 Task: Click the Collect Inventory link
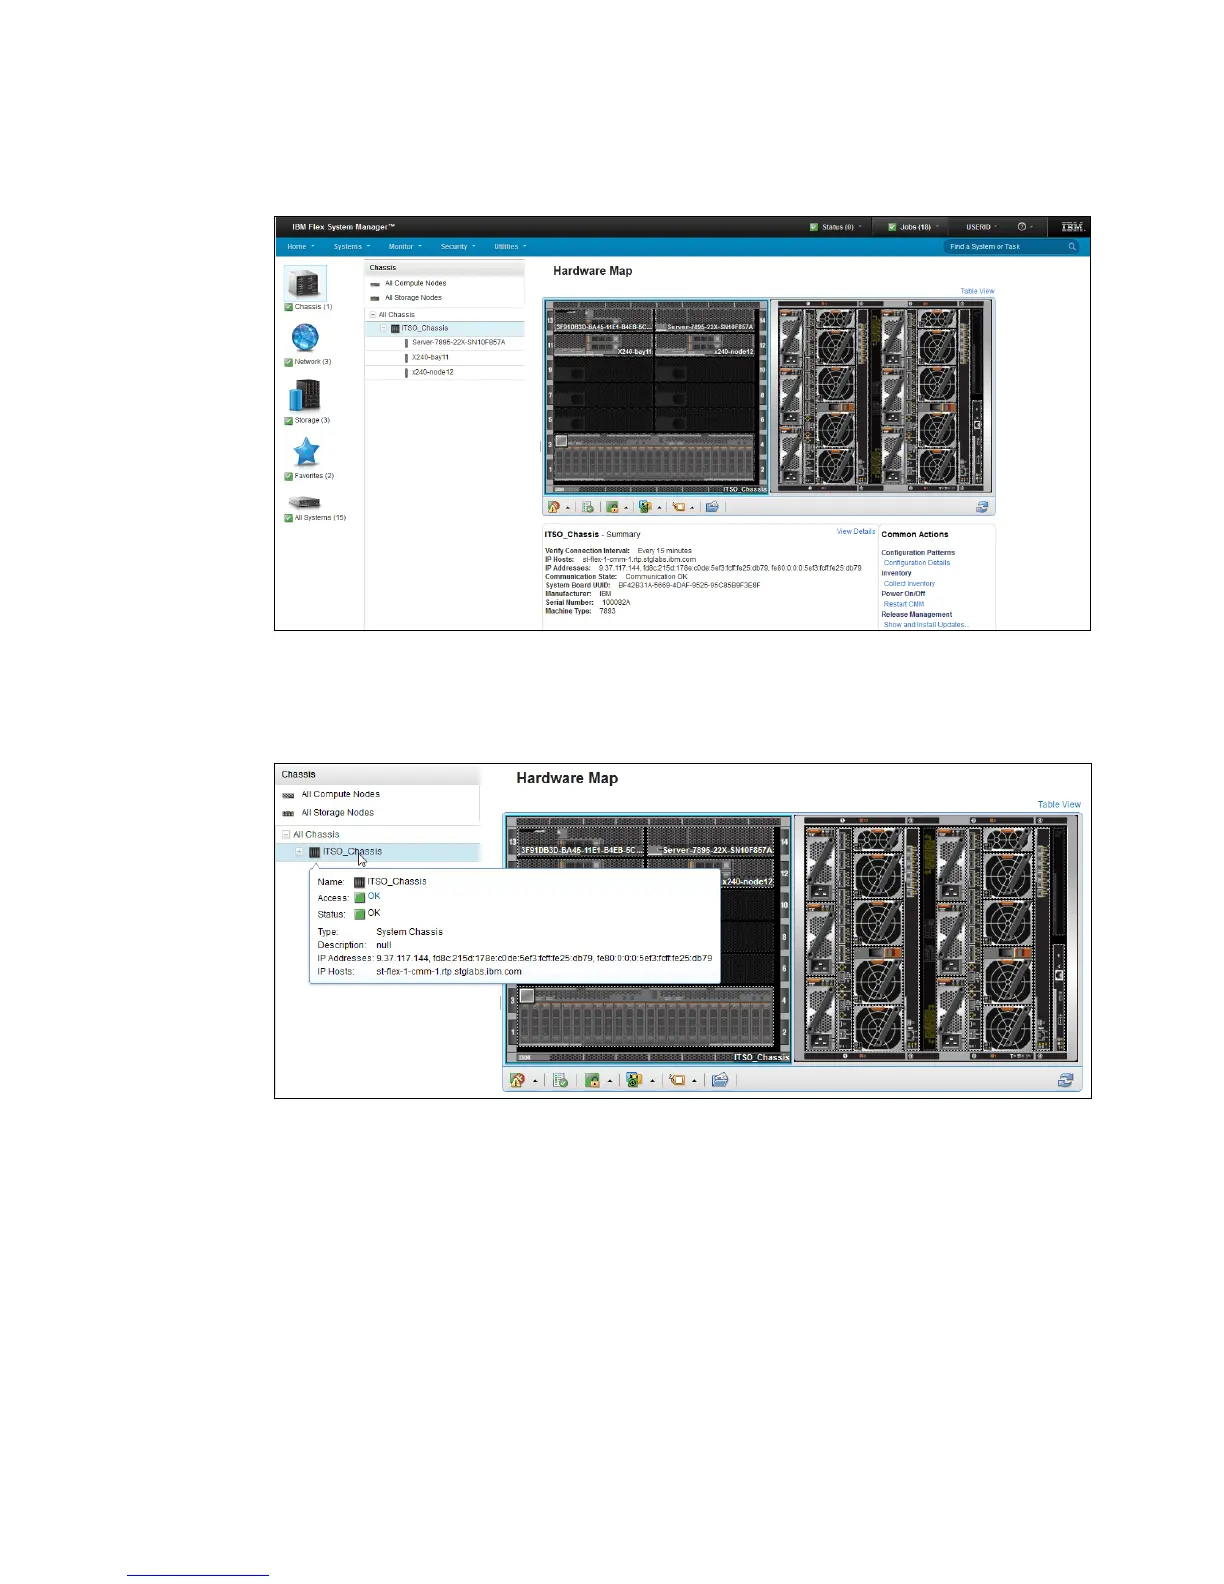[x=909, y=583]
